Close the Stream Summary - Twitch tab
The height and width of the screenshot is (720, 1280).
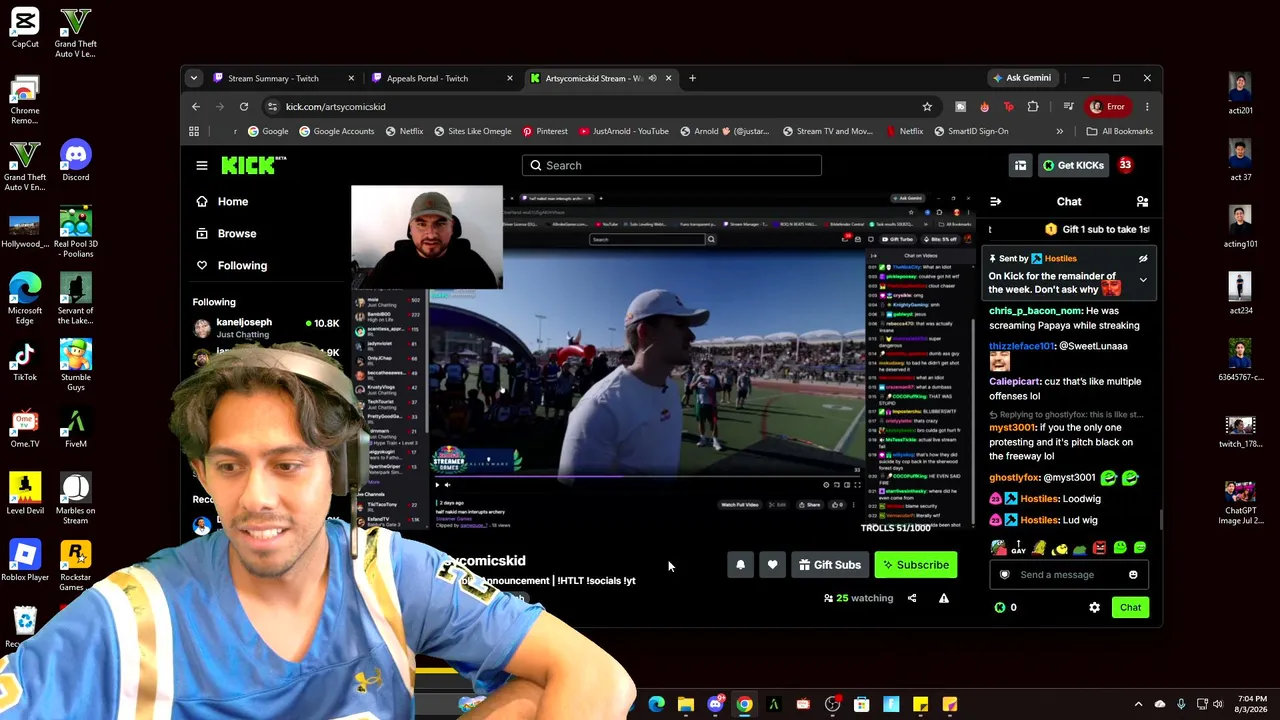click(351, 78)
